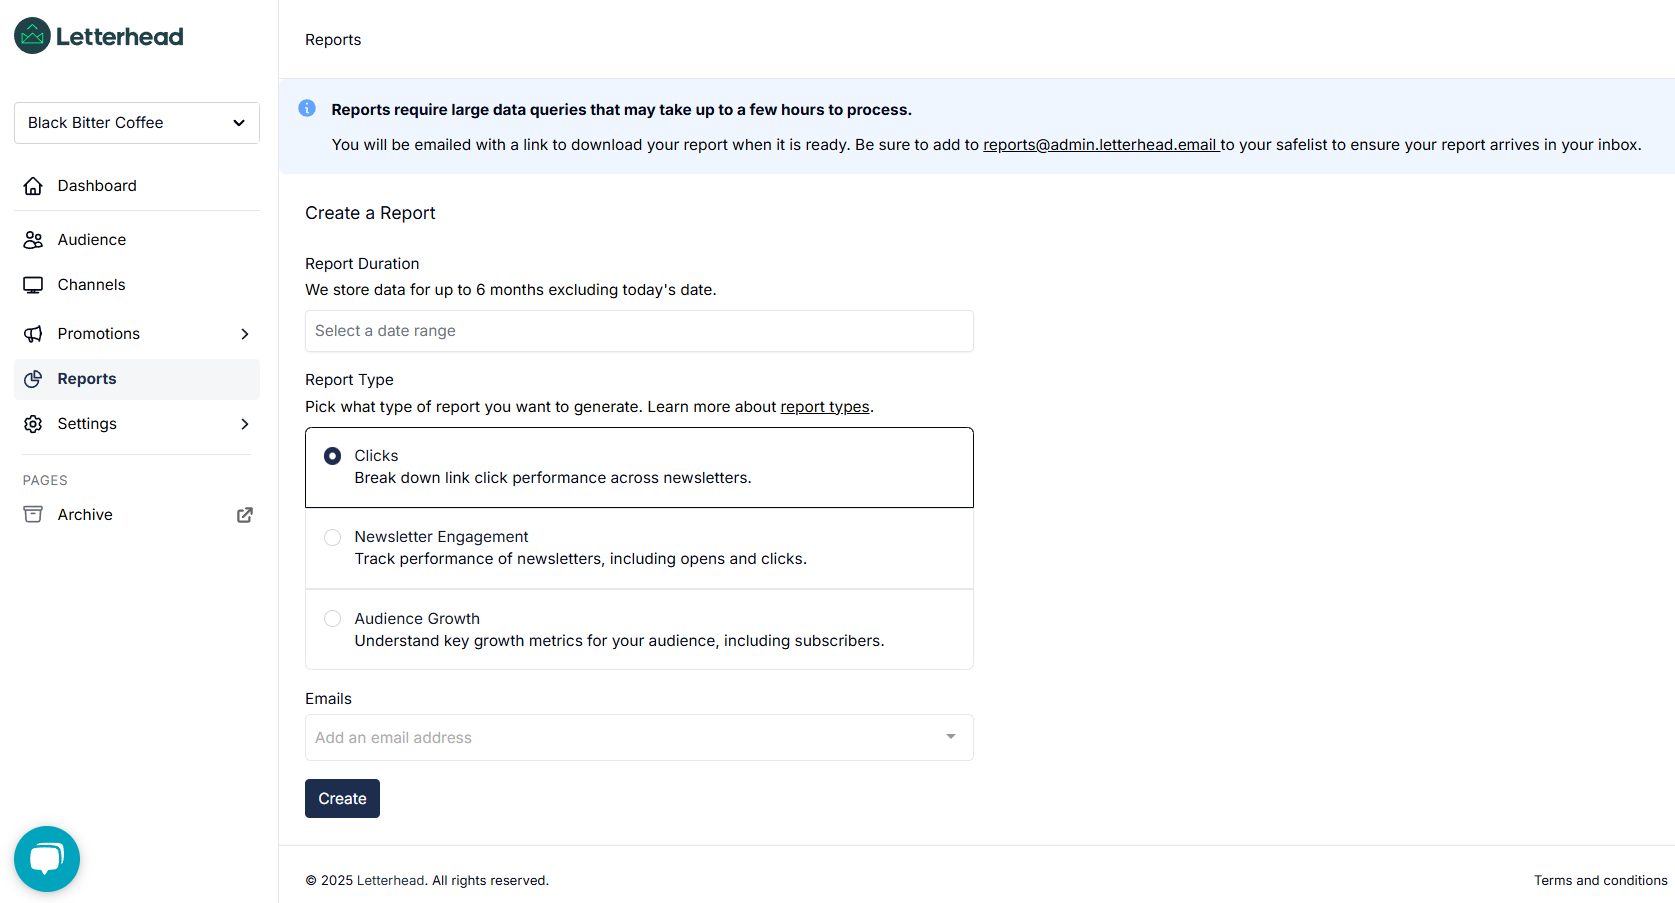
Task: Click the Select a date range field
Action: [639, 331]
